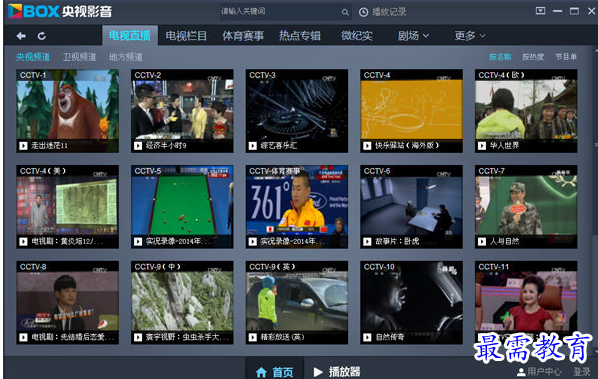598x379 pixels.
Task: Click the user center person icon
Action: [x=521, y=372]
